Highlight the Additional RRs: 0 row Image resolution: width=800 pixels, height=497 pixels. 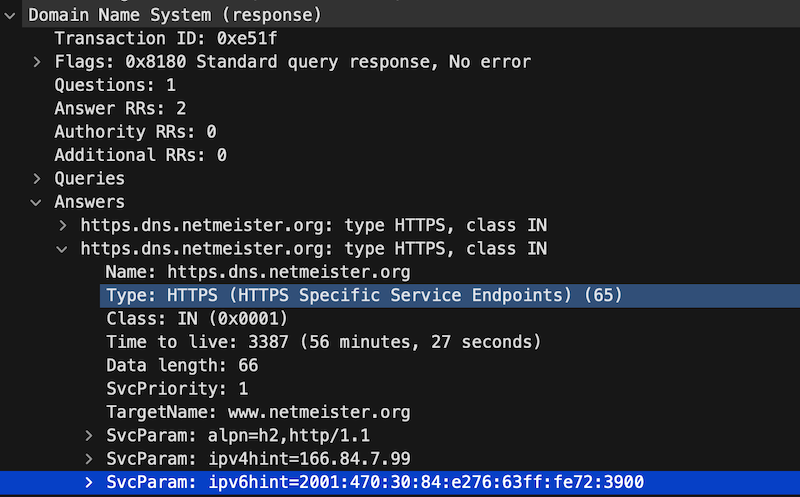140,155
